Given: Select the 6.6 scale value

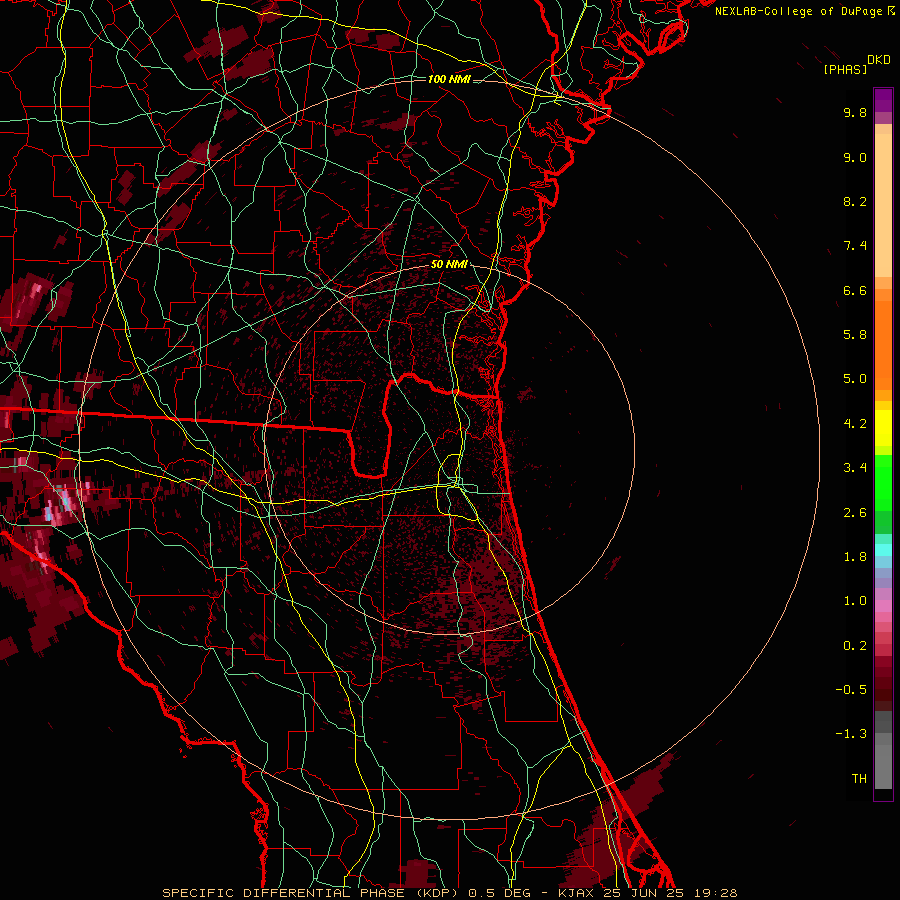Looking at the screenshot, I should click(x=855, y=290).
